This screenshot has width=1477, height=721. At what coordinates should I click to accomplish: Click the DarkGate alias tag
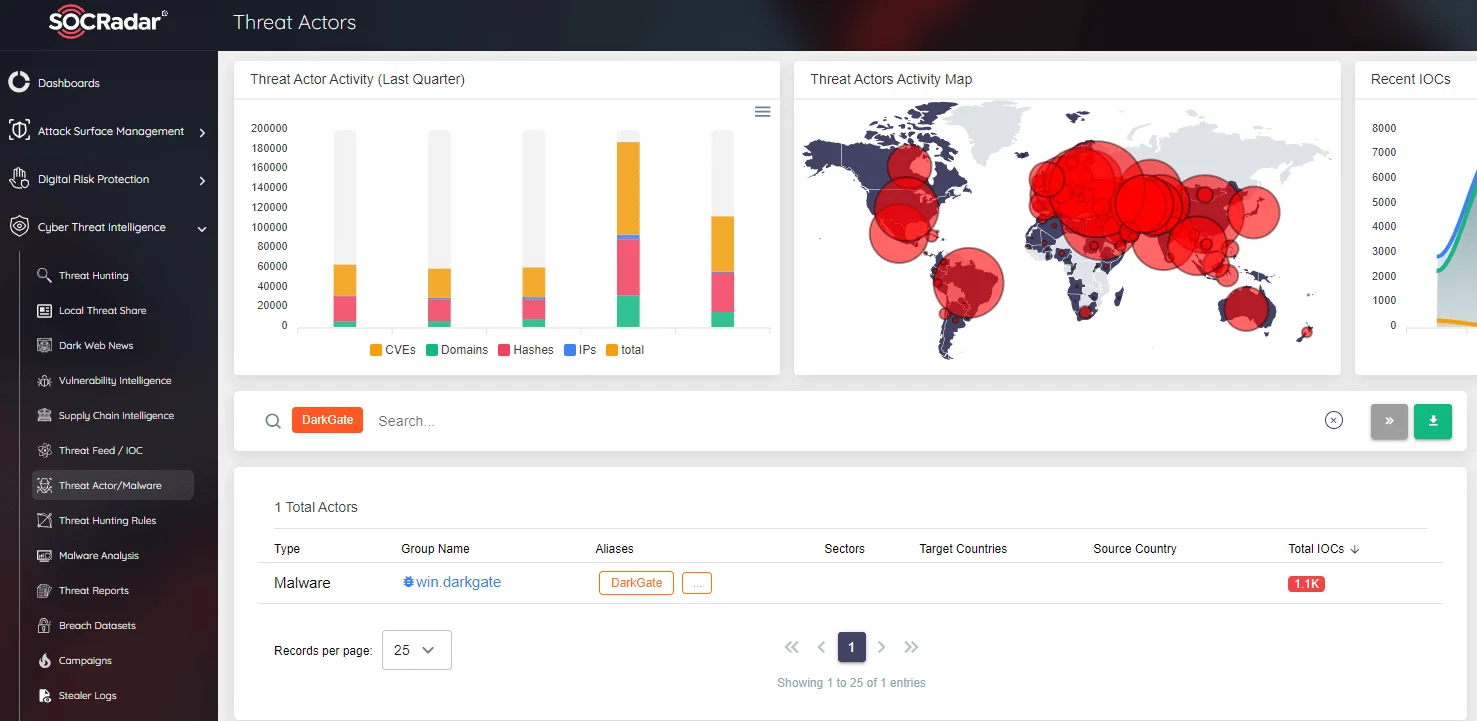coord(637,583)
